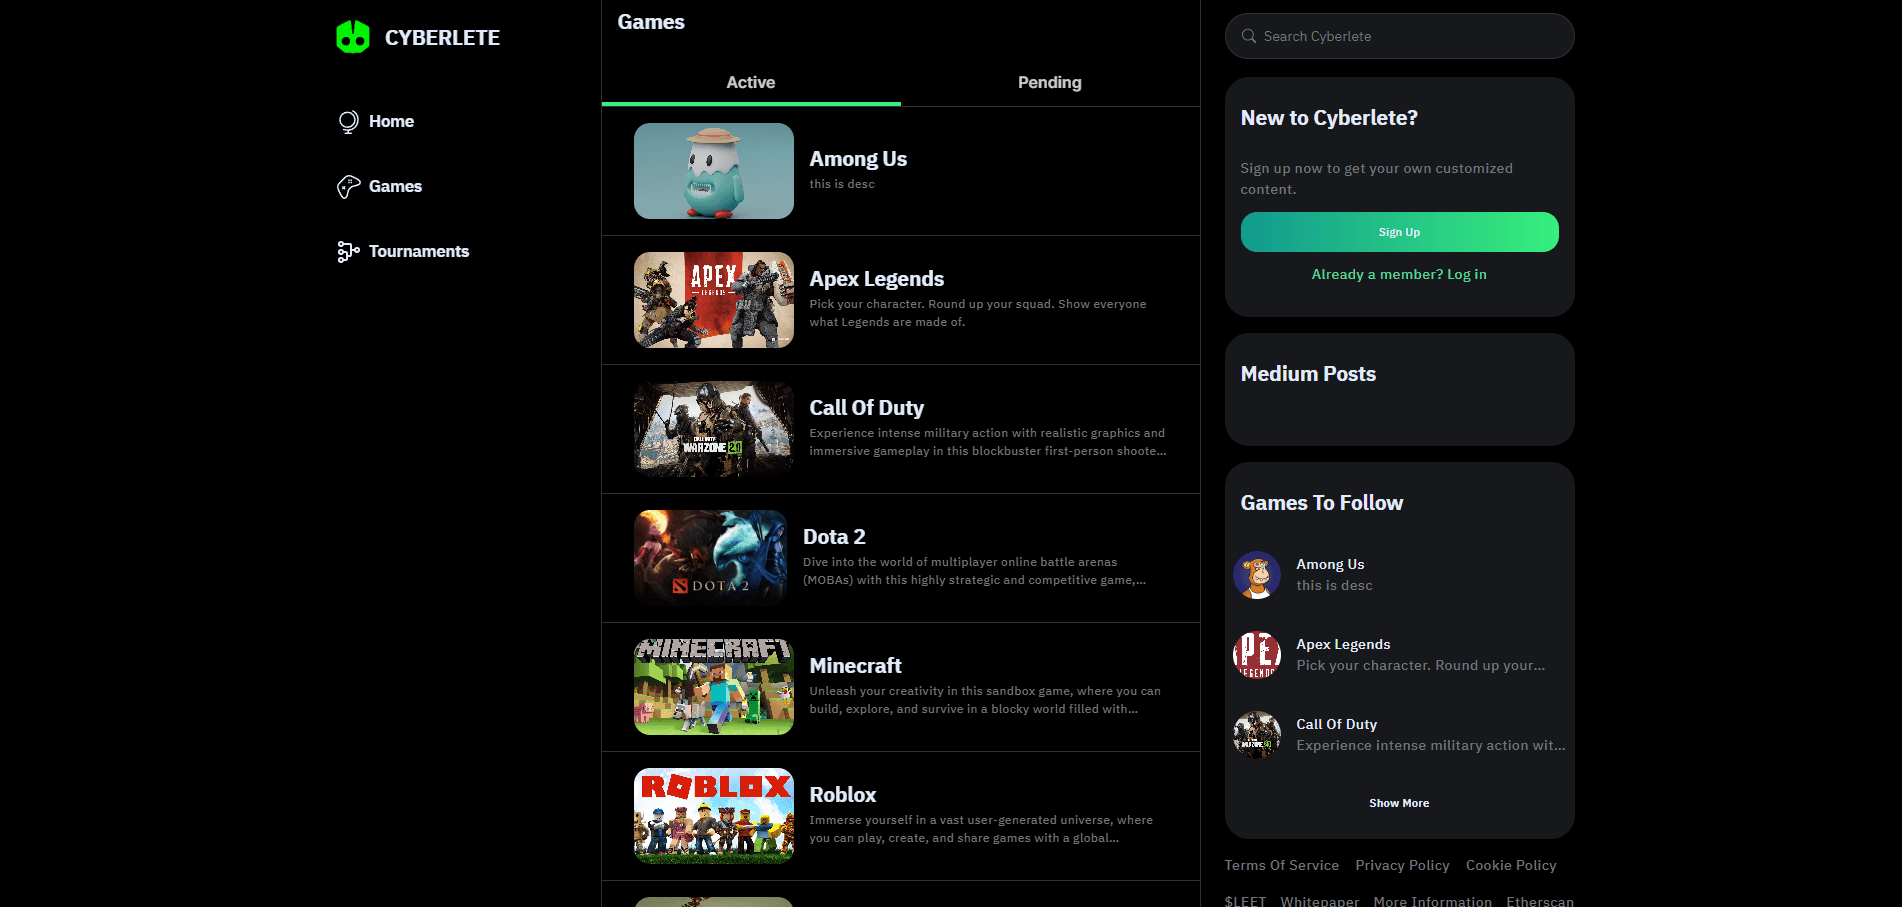Open the Home sidebar link
The width and height of the screenshot is (1902, 907).
391,121
